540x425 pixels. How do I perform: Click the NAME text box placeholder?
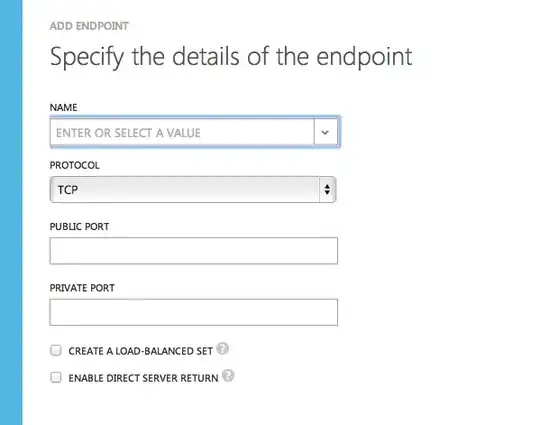tap(128, 133)
